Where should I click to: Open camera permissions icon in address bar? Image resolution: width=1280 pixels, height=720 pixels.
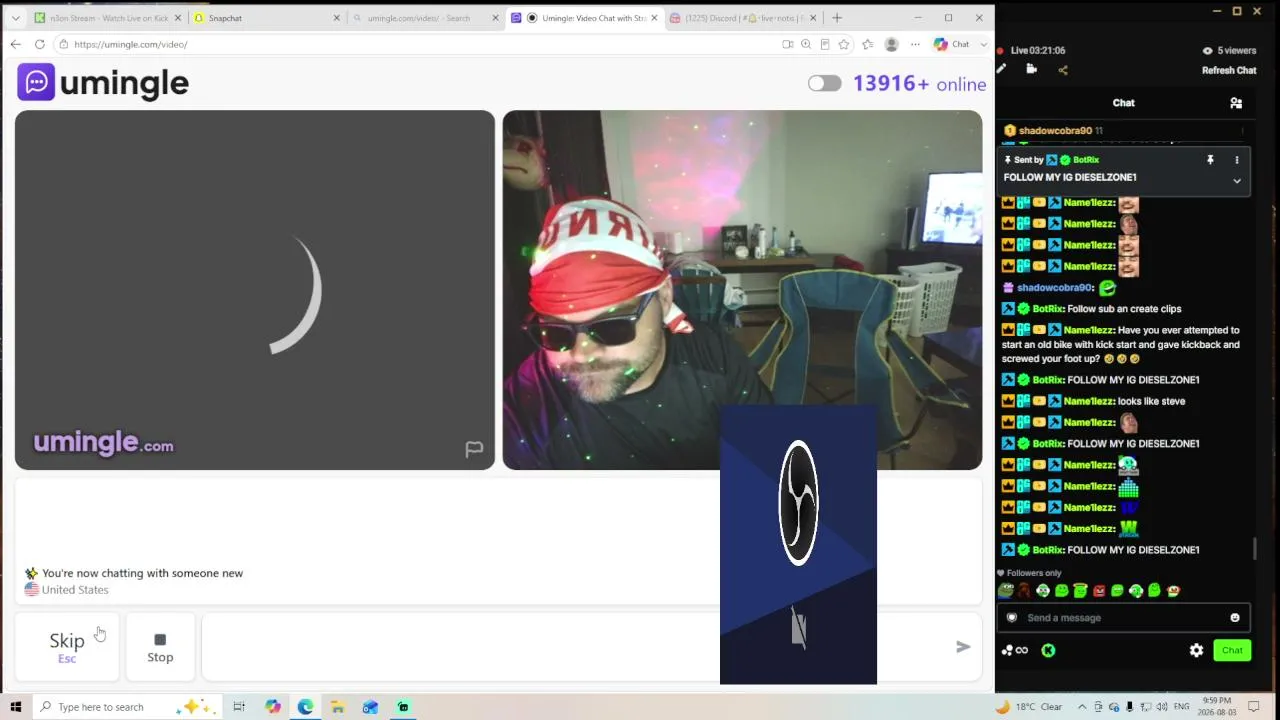[x=788, y=44]
